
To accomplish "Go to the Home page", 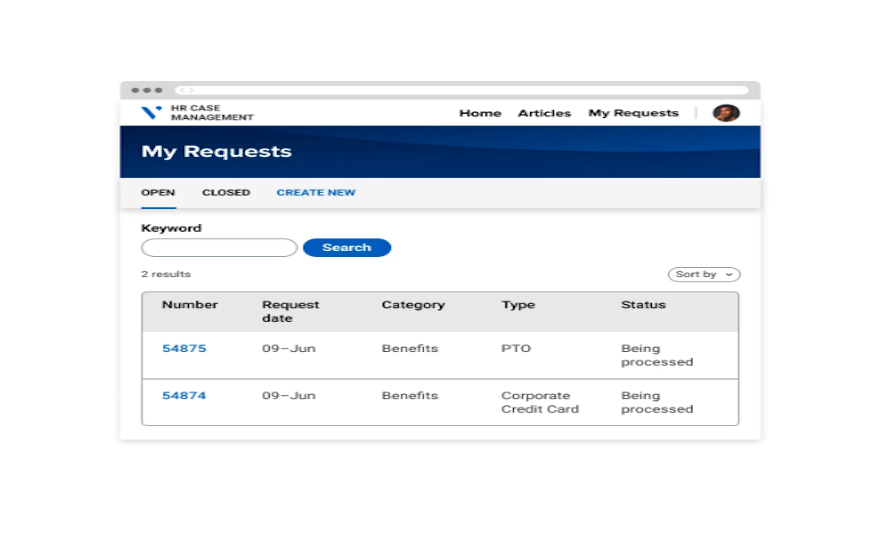I will (x=480, y=113).
